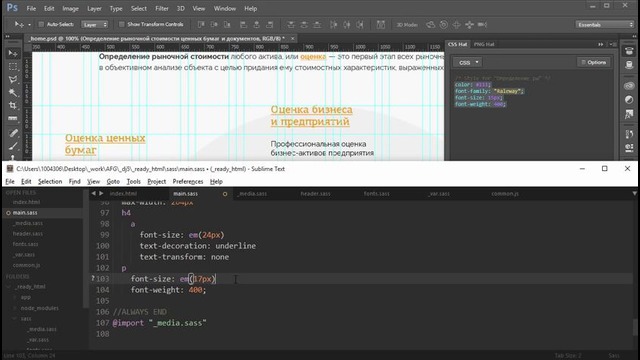The width and height of the screenshot is (640, 360).
Task: Click the Distribute Bottom Edges icon
Action: (317, 24)
